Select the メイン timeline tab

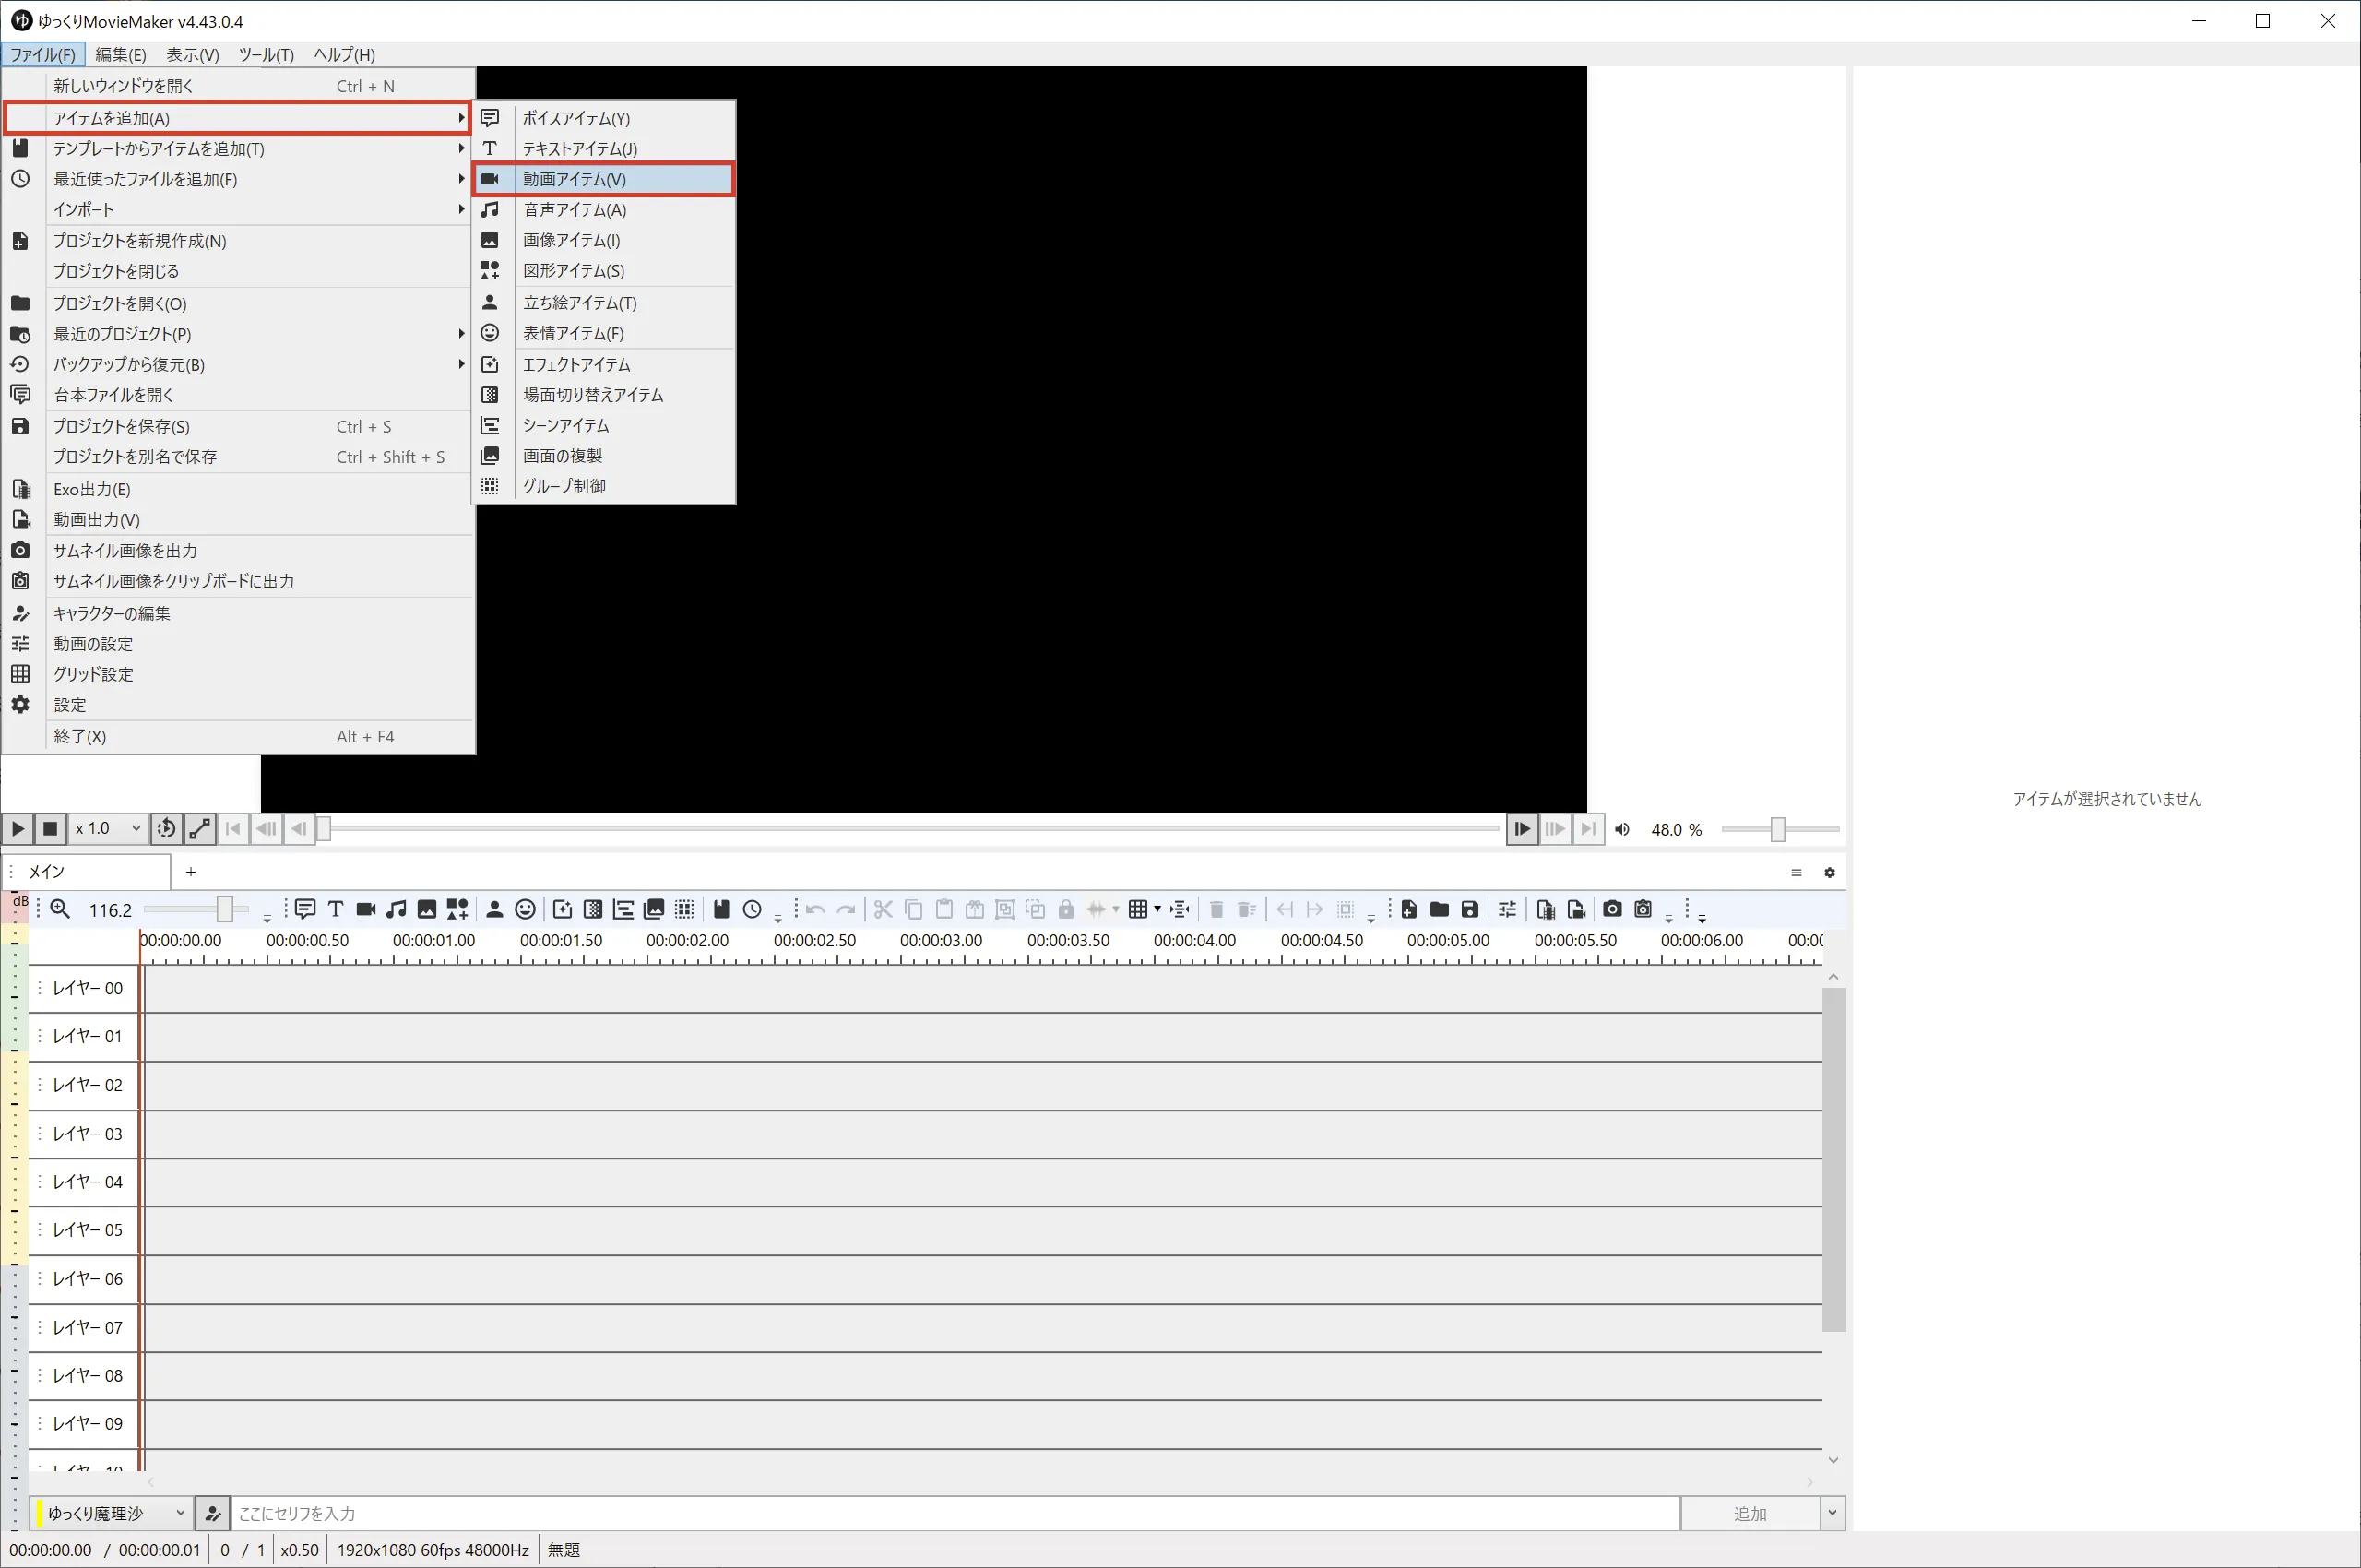86,872
